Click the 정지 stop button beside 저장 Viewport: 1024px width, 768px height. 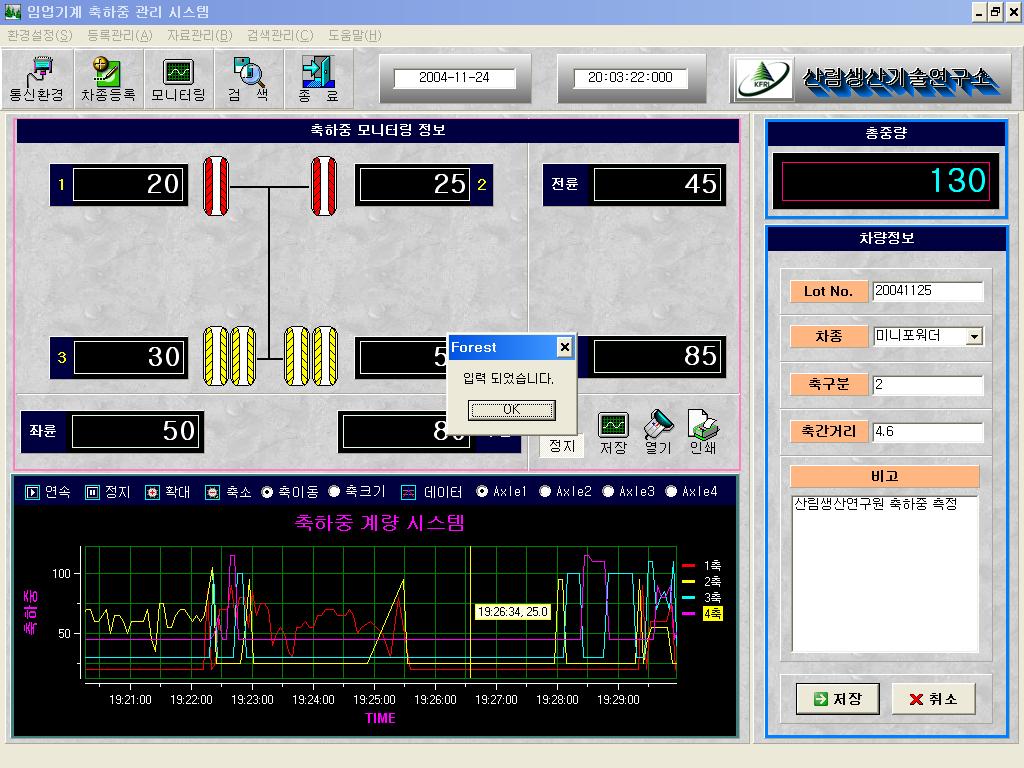(562, 446)
